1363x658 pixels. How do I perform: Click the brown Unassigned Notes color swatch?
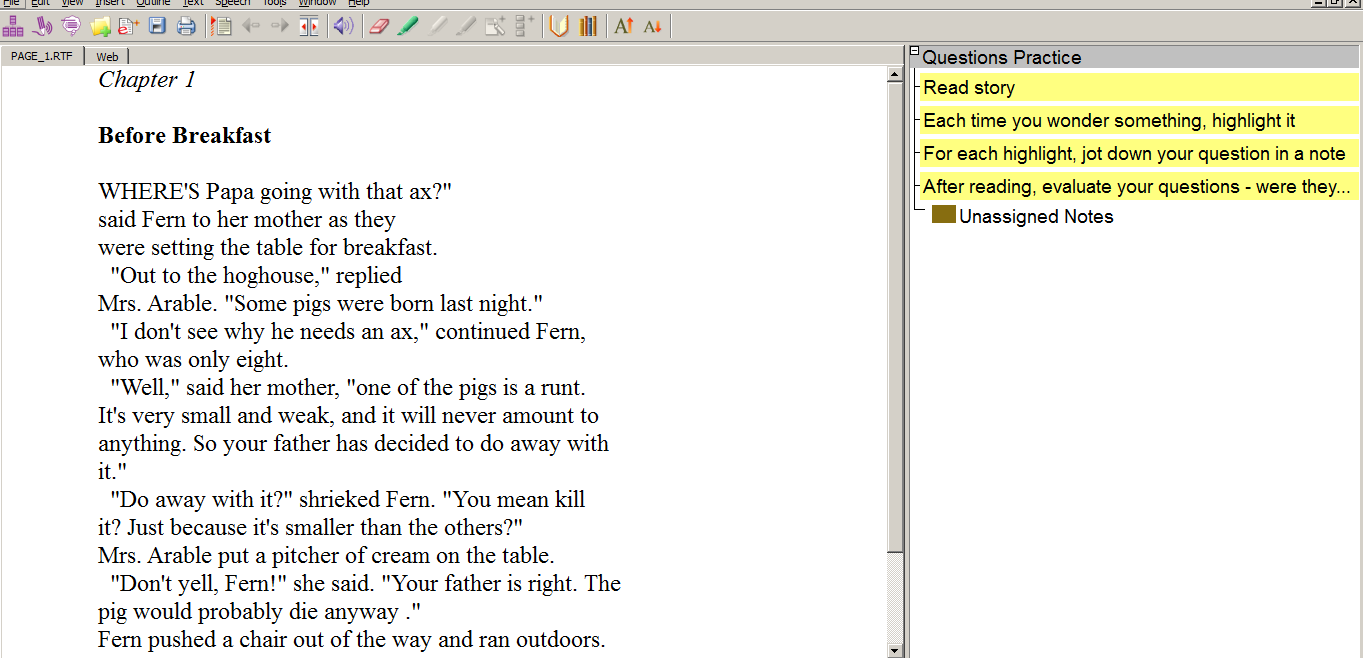(943, 215)
